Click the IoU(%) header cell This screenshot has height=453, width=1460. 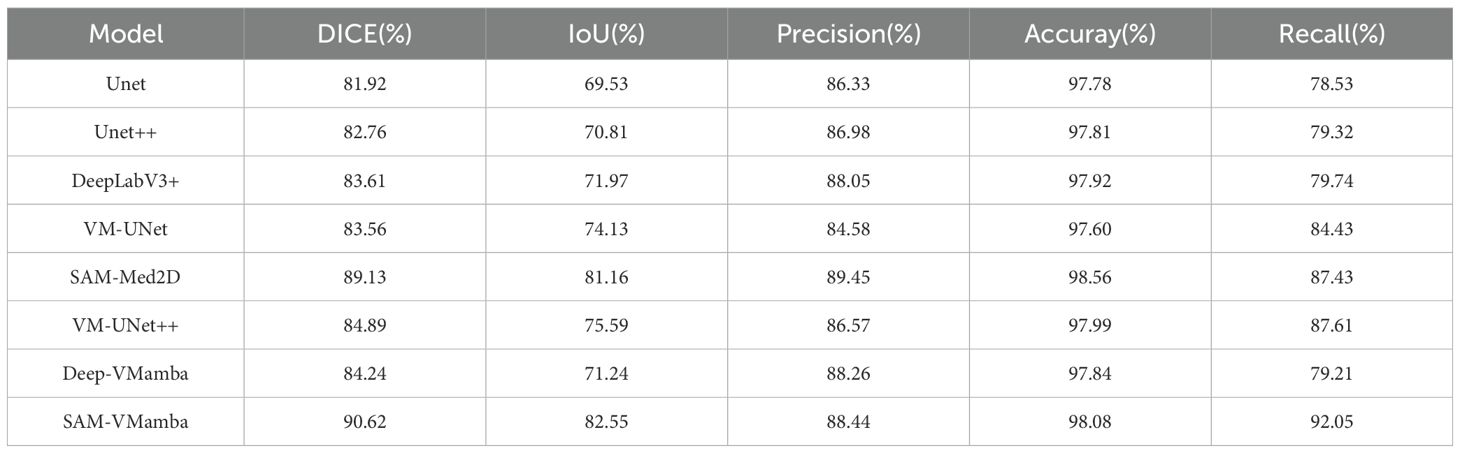point(606,34)
